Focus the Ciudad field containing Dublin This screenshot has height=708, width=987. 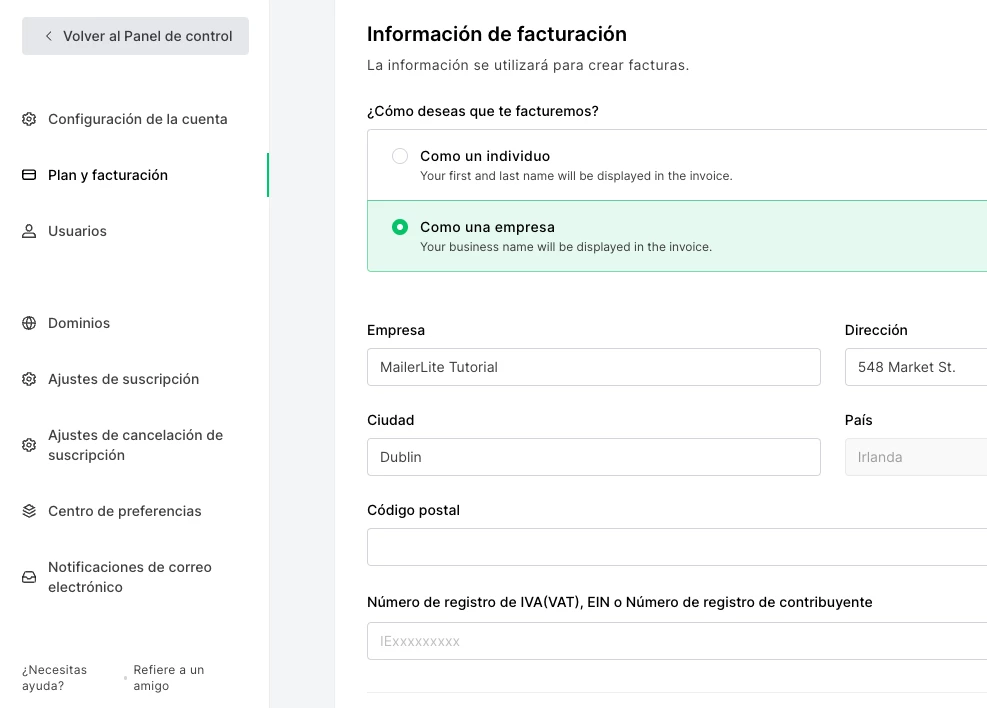[593, 457]
